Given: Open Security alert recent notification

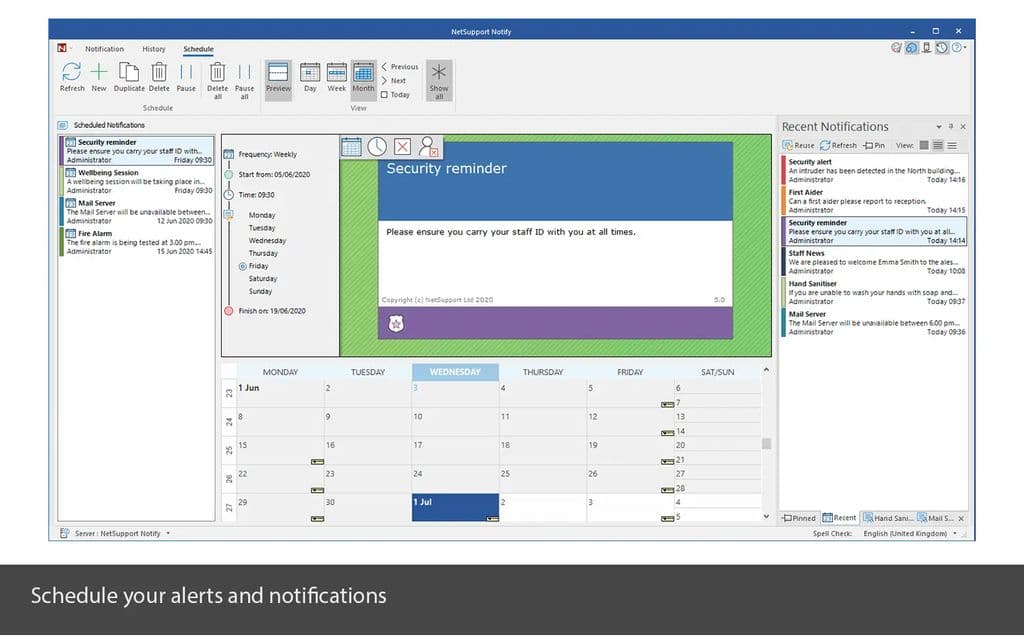Looking at the screenshot, I should (874, 170).
